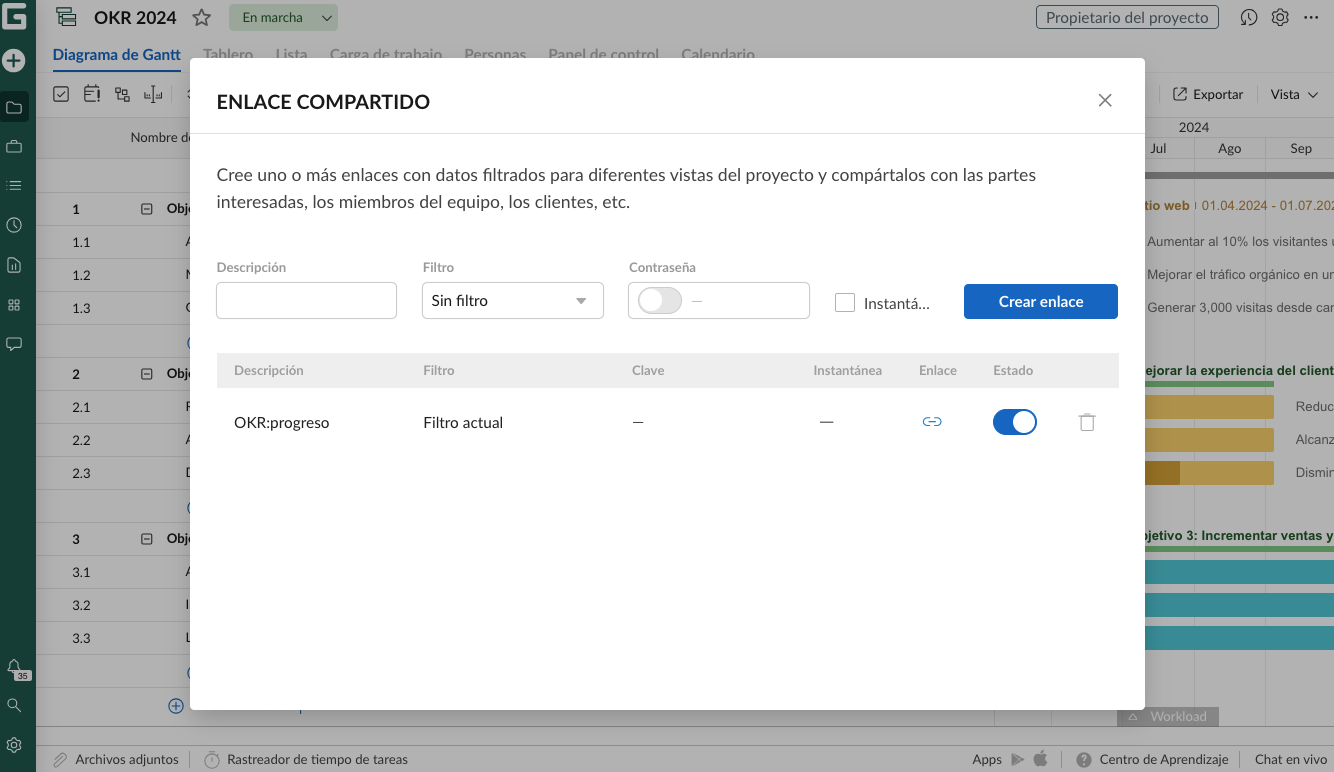
Task: Open the briefcase portfolio icon in the sidebar
Action: point(14,147)
